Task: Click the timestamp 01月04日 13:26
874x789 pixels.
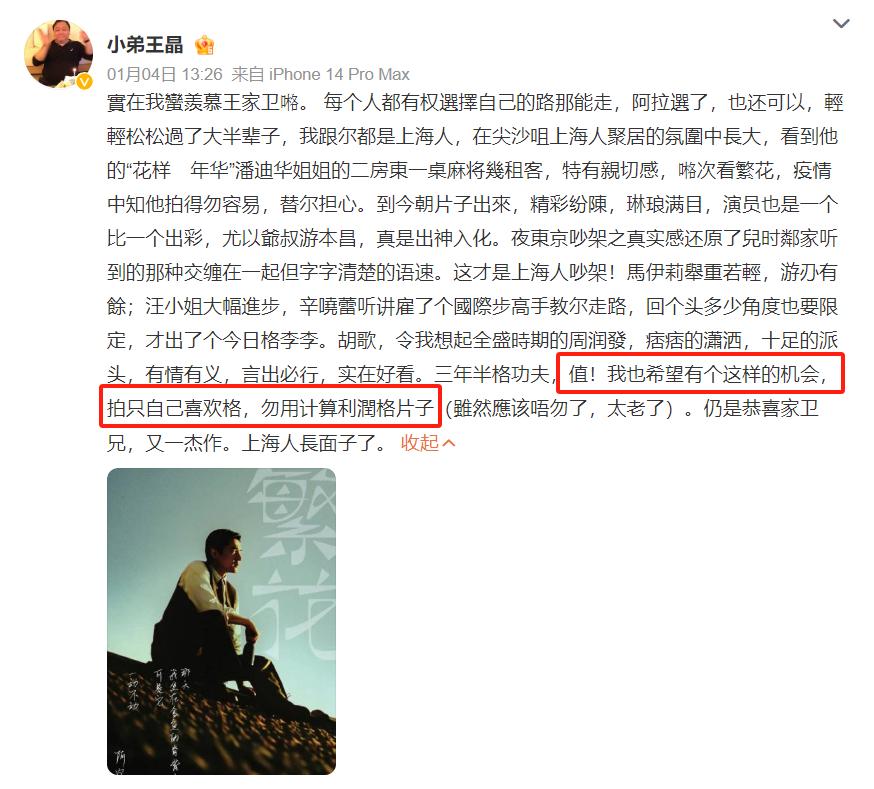Action: [x=164, y=74]
